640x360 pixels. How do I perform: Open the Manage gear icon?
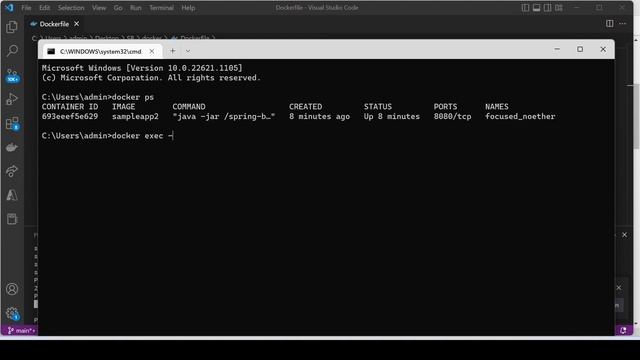[x=12, y=313]
